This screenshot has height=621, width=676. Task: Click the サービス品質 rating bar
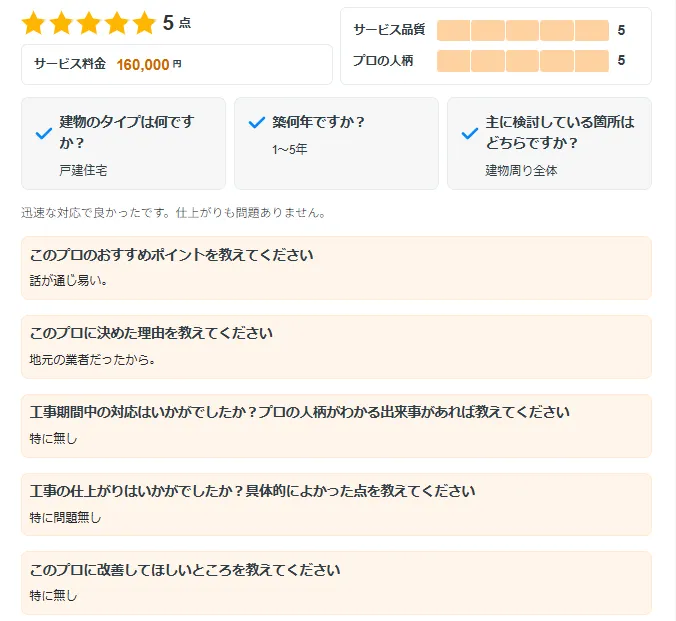pyautogui.click(x=523, y=30)
